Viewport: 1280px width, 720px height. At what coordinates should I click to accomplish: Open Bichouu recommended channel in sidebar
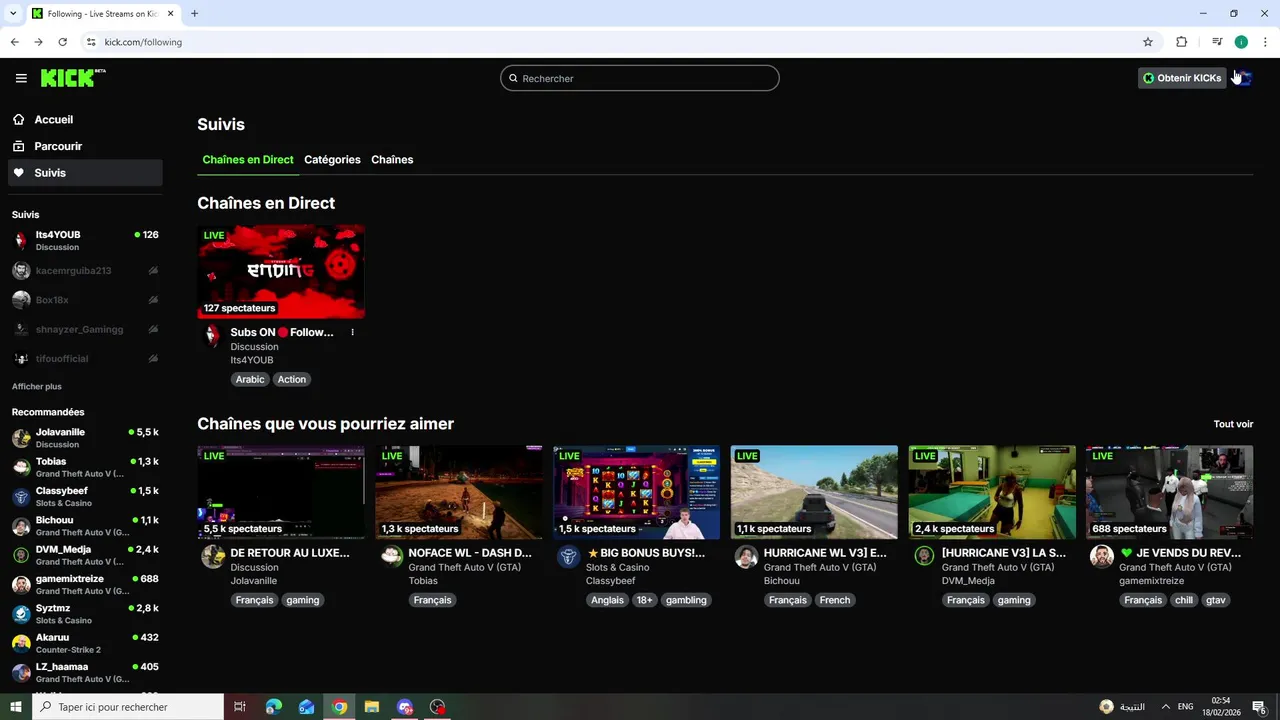[85, 526]
